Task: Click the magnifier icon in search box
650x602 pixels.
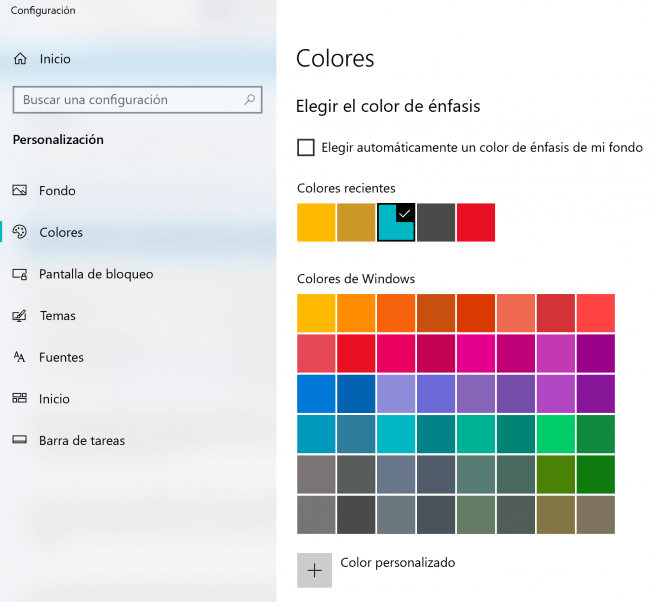Action: click(x=250, y=100)
